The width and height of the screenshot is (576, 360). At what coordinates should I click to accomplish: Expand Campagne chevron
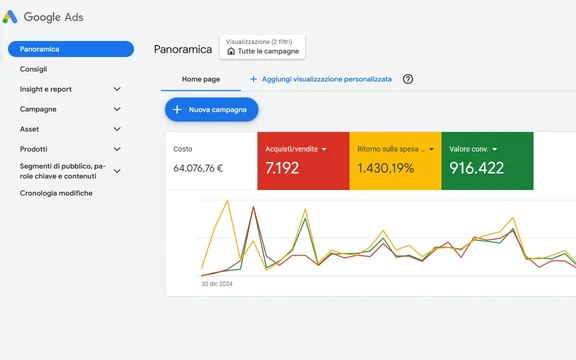[x=117, y=109]
